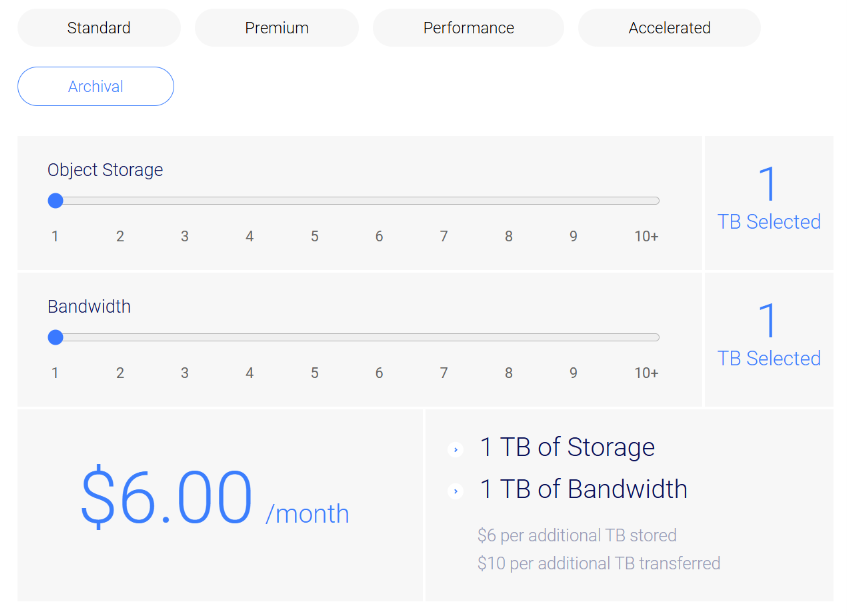Viewport: 847px width, 616px height.
Task: Switch to the Performance tier
Action: click(468, 28)
